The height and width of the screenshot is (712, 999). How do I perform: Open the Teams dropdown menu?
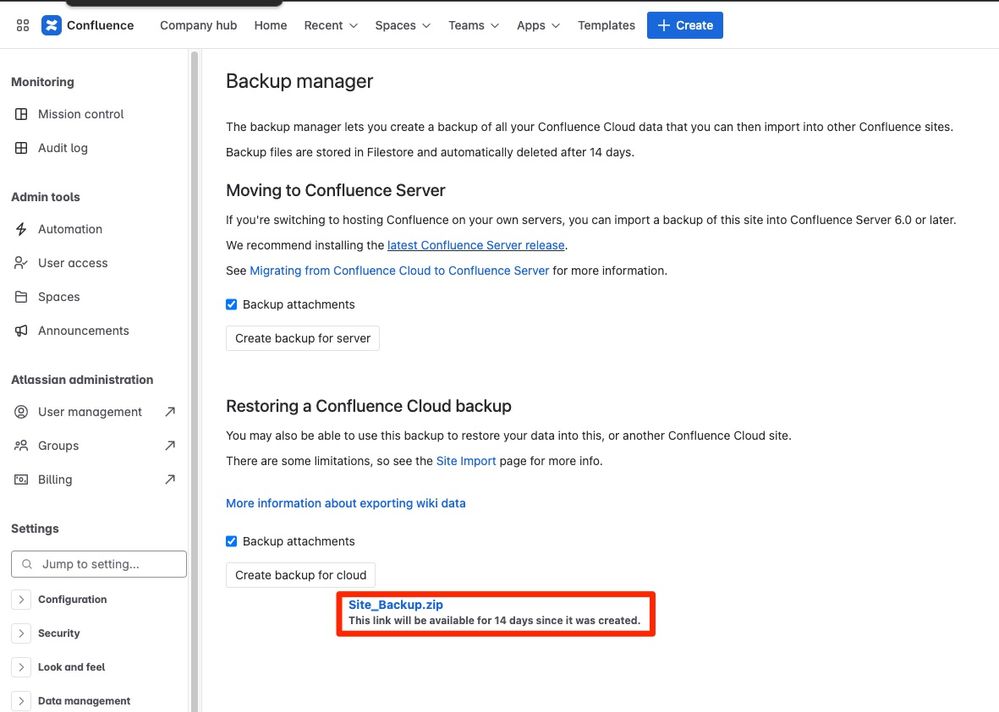coord(473,25)
